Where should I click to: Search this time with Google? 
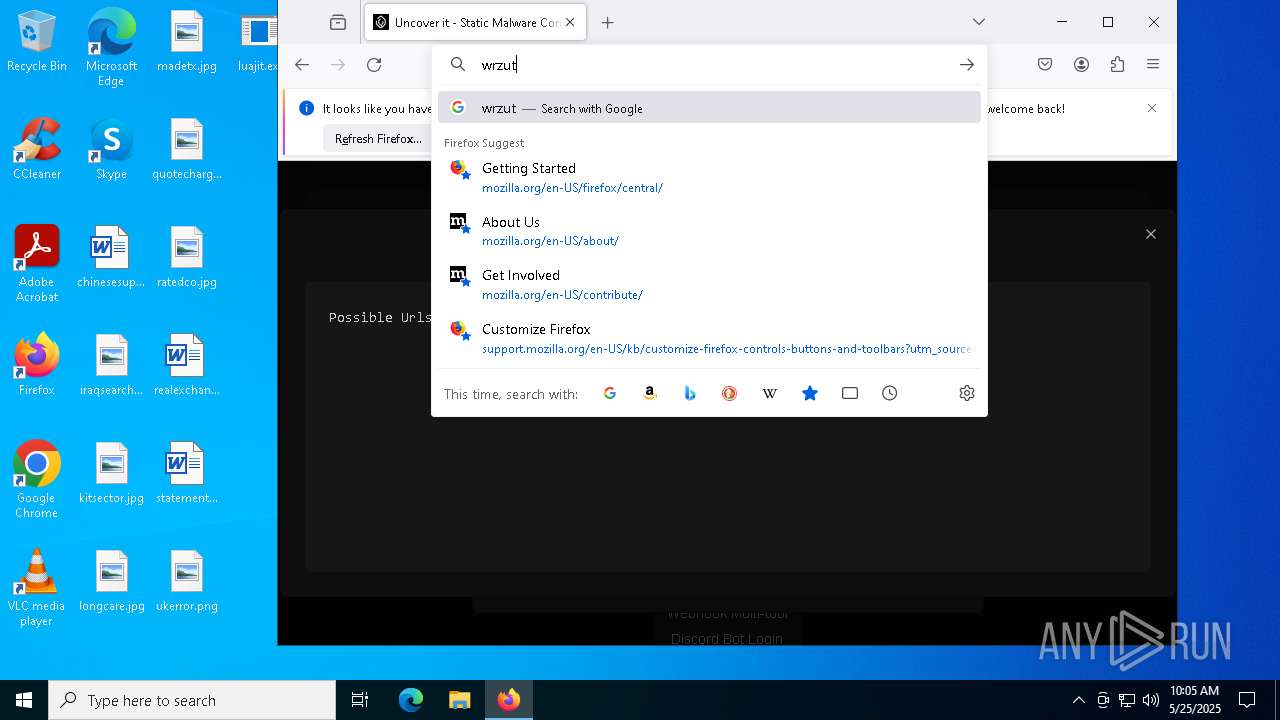pos(610,393)
